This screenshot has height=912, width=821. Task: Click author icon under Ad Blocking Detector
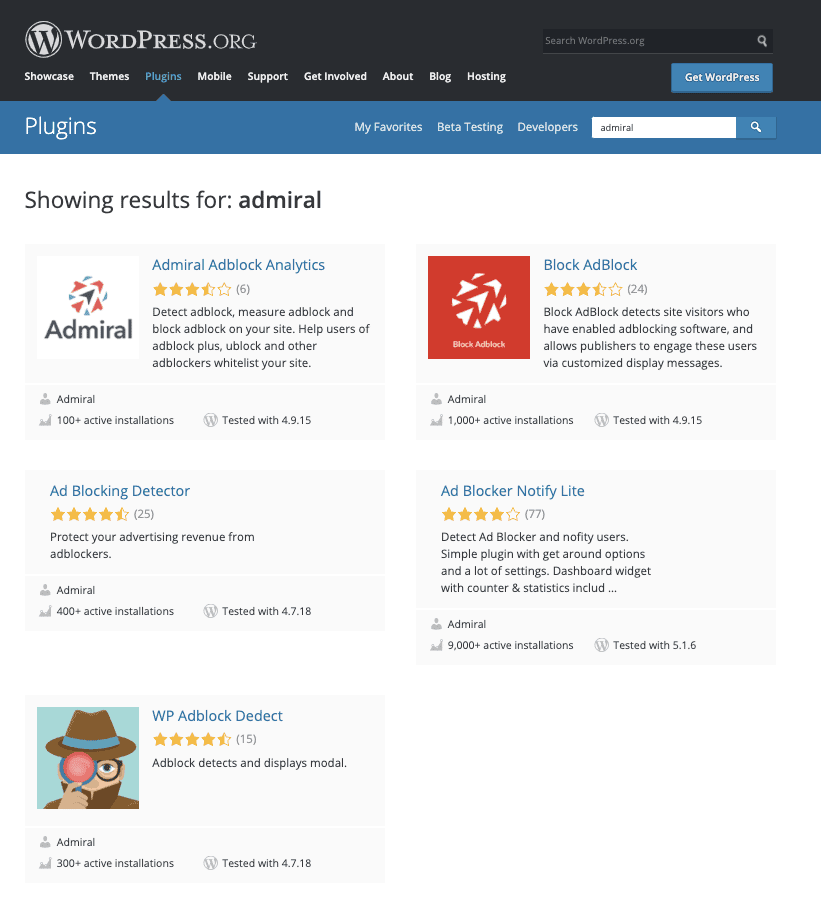pos(45,590)
